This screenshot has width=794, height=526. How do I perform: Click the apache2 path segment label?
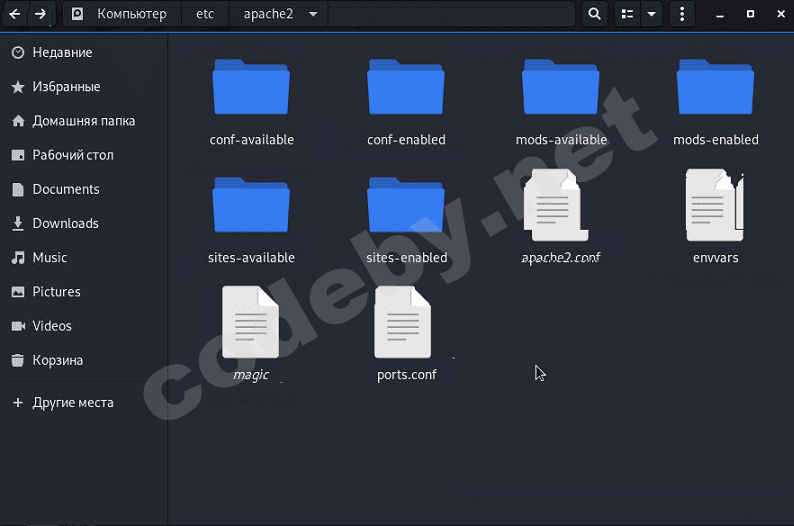click(268, 14)
